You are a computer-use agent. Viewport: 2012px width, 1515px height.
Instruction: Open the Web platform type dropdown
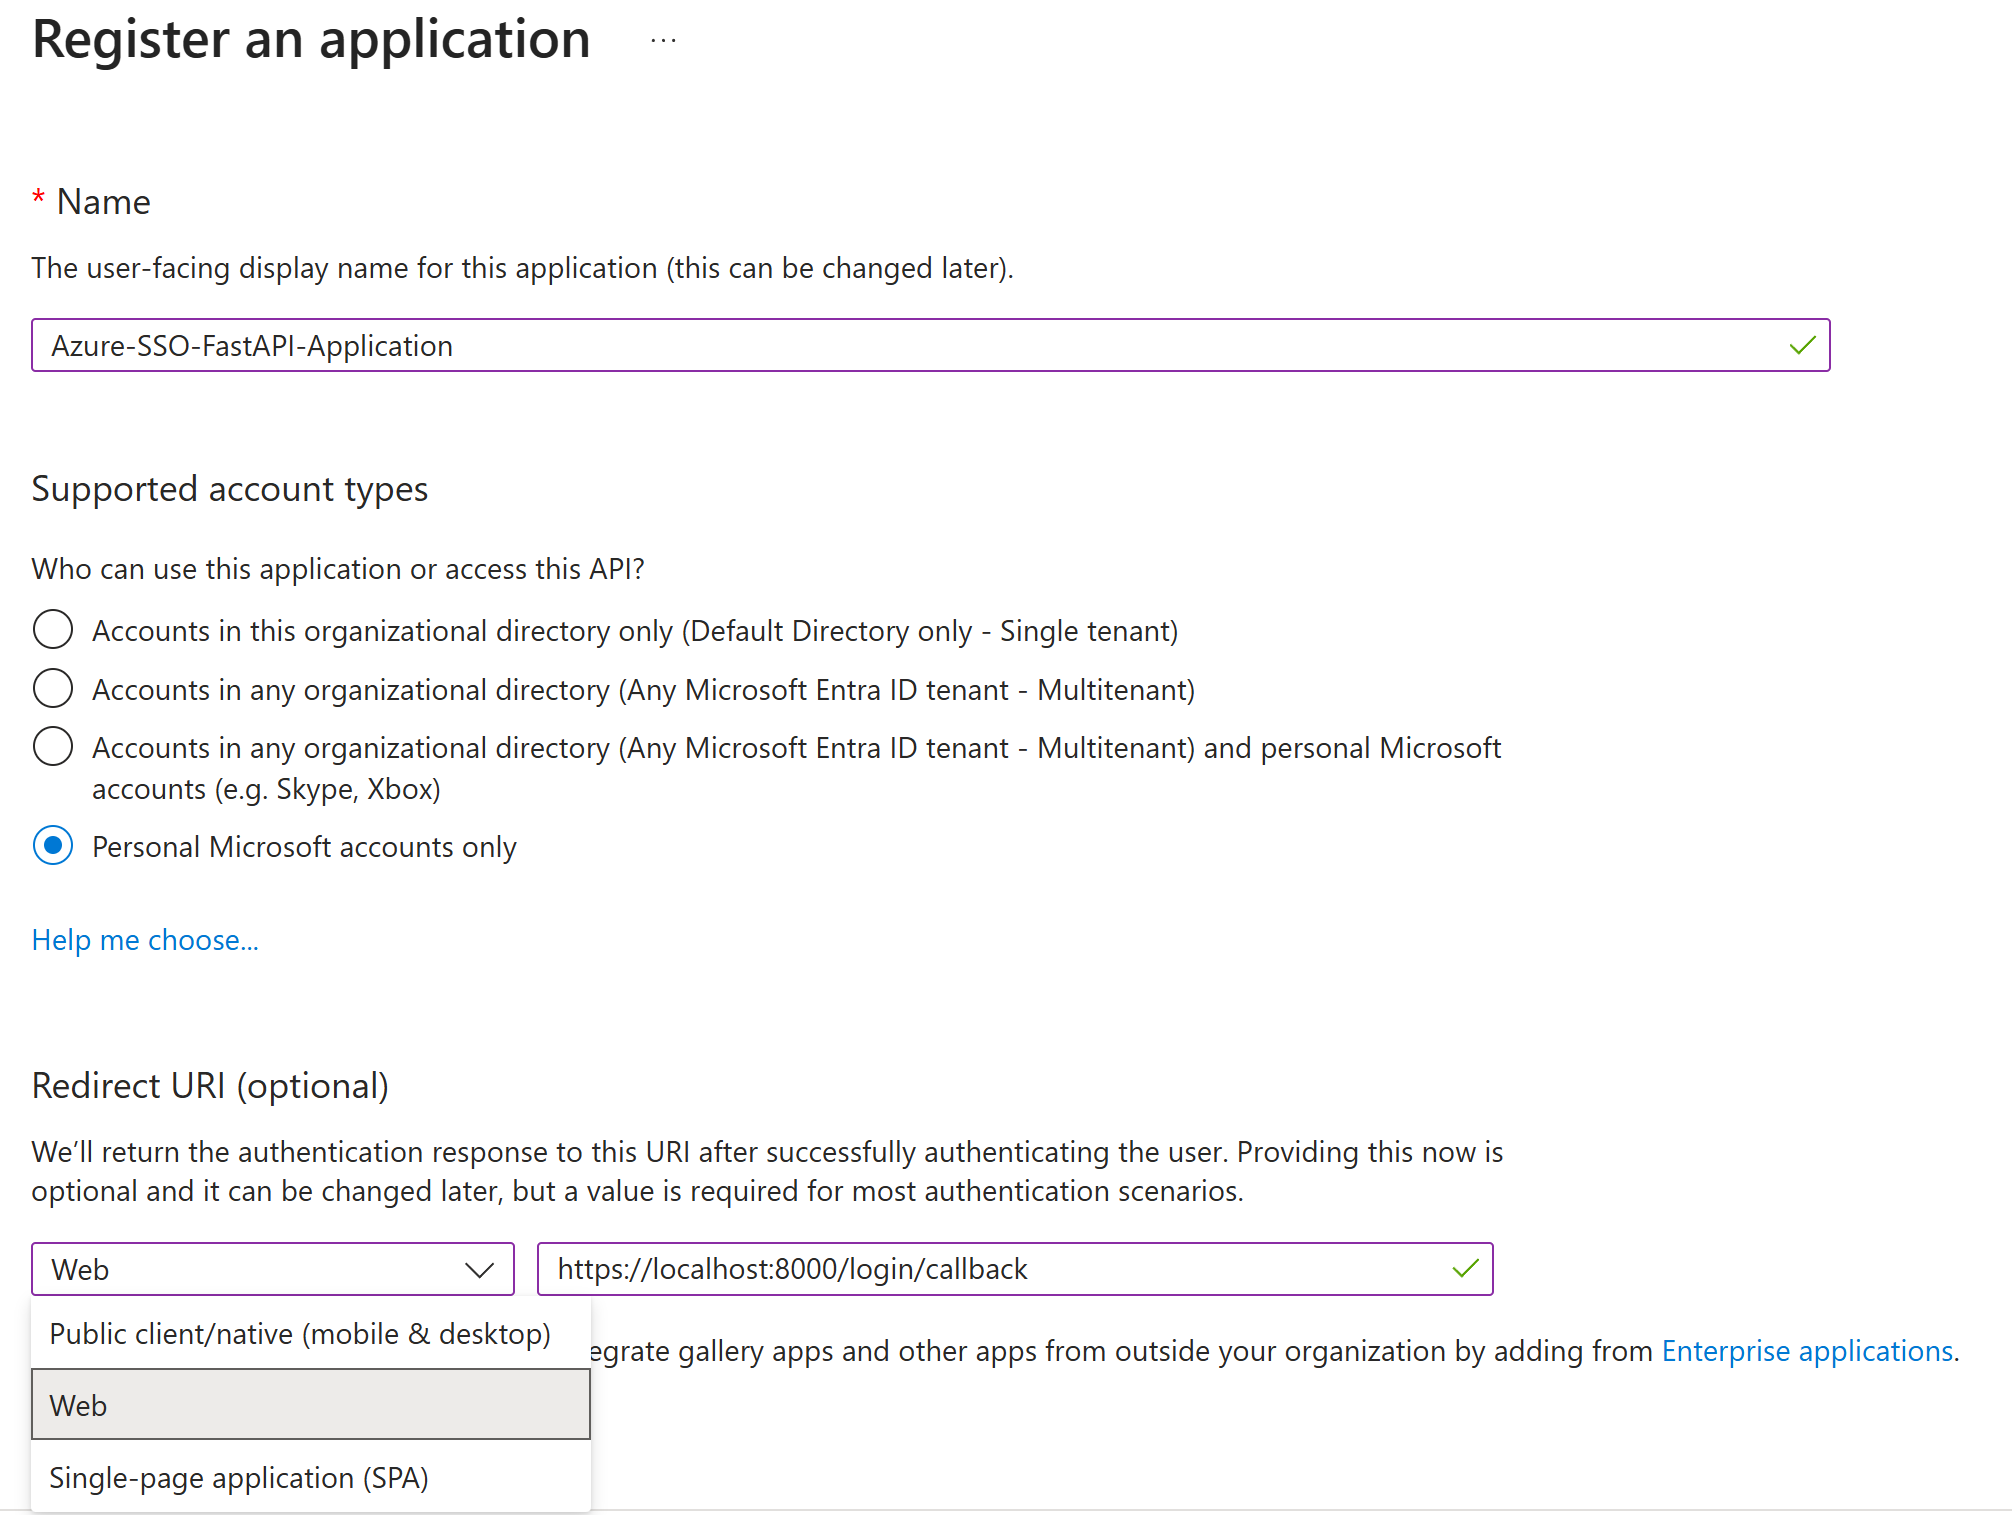[250, 1270]
